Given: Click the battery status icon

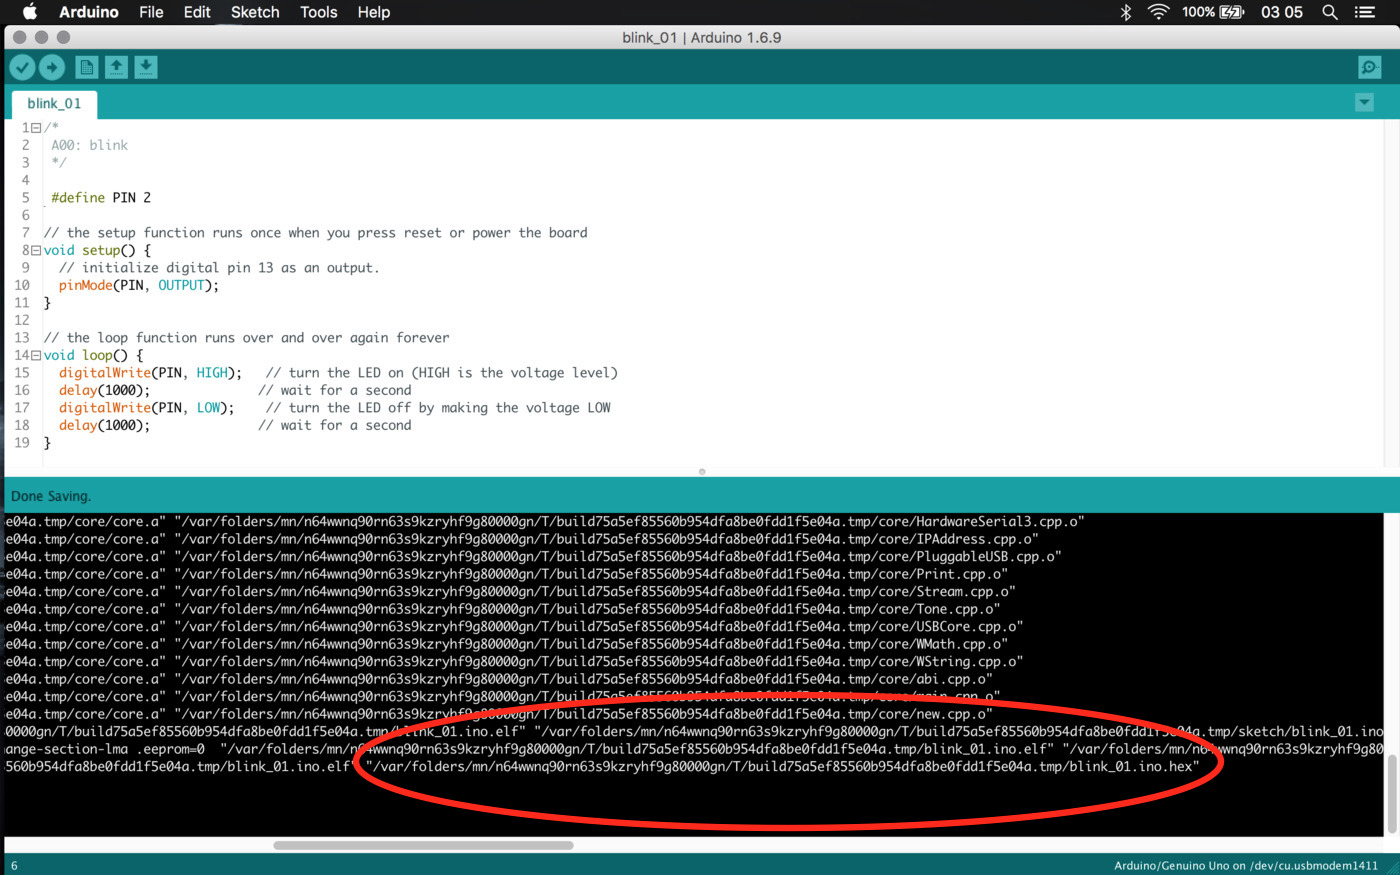Looking at the screenshot, I should 1232,12.
